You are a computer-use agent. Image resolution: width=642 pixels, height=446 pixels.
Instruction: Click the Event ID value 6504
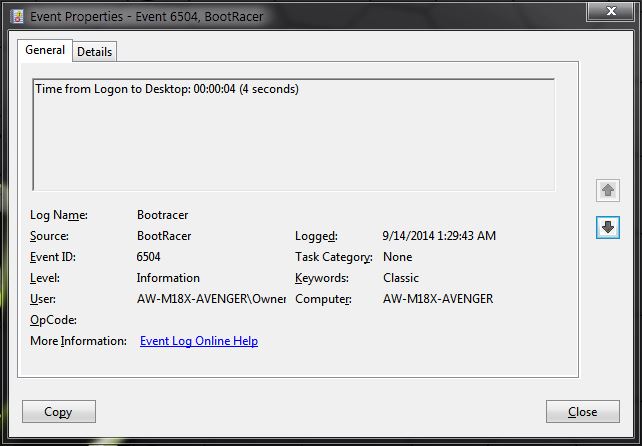(x=148, y=257)
